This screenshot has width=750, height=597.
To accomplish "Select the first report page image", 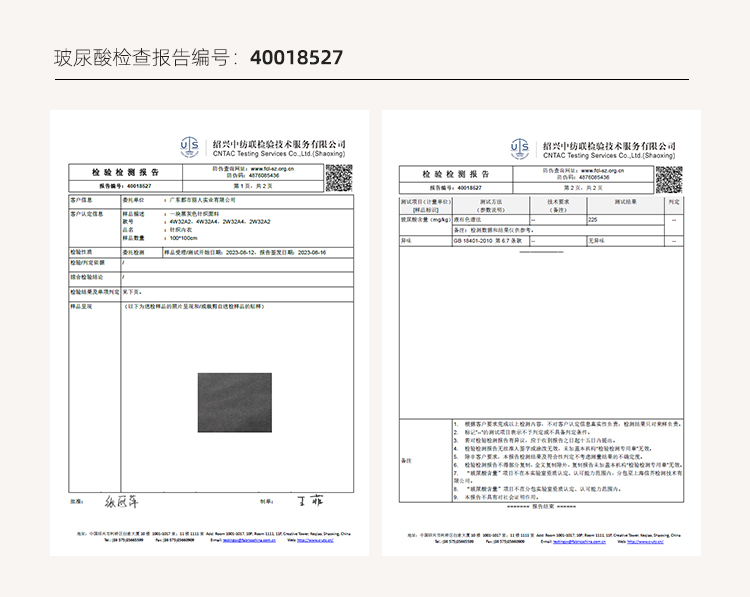I will point(209,332).
